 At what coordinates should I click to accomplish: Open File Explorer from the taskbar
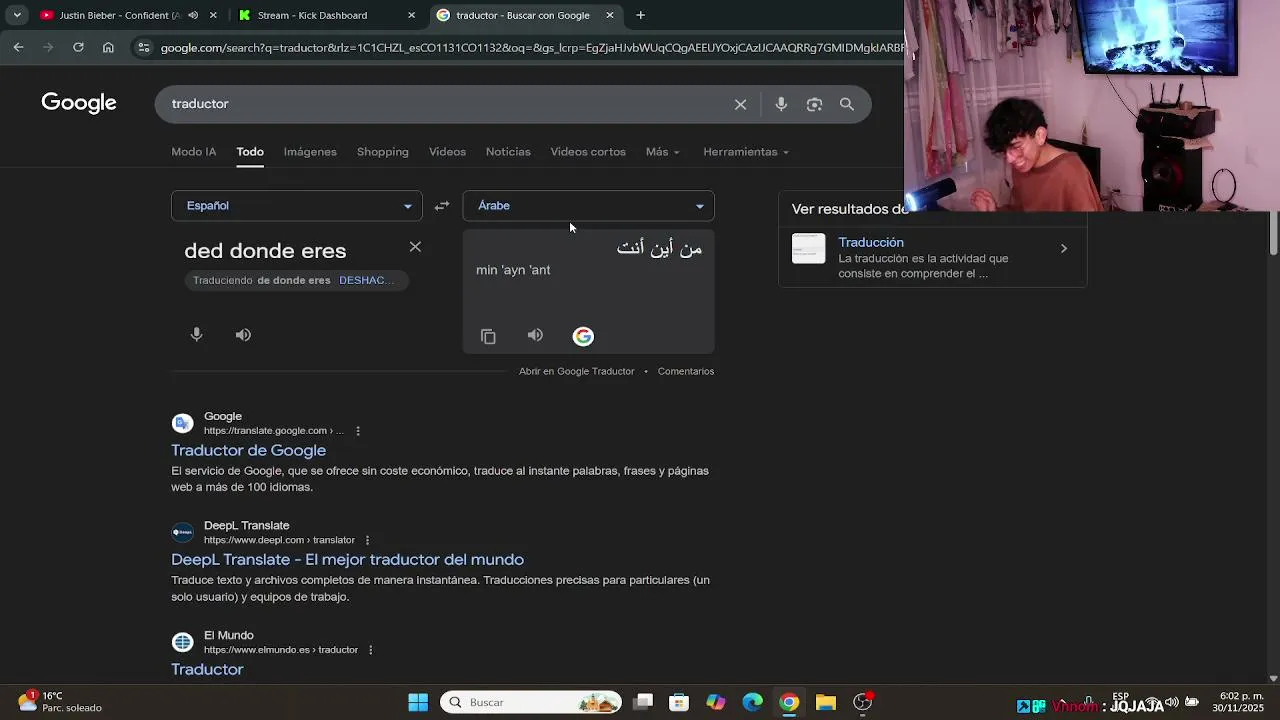pos(826,702)
